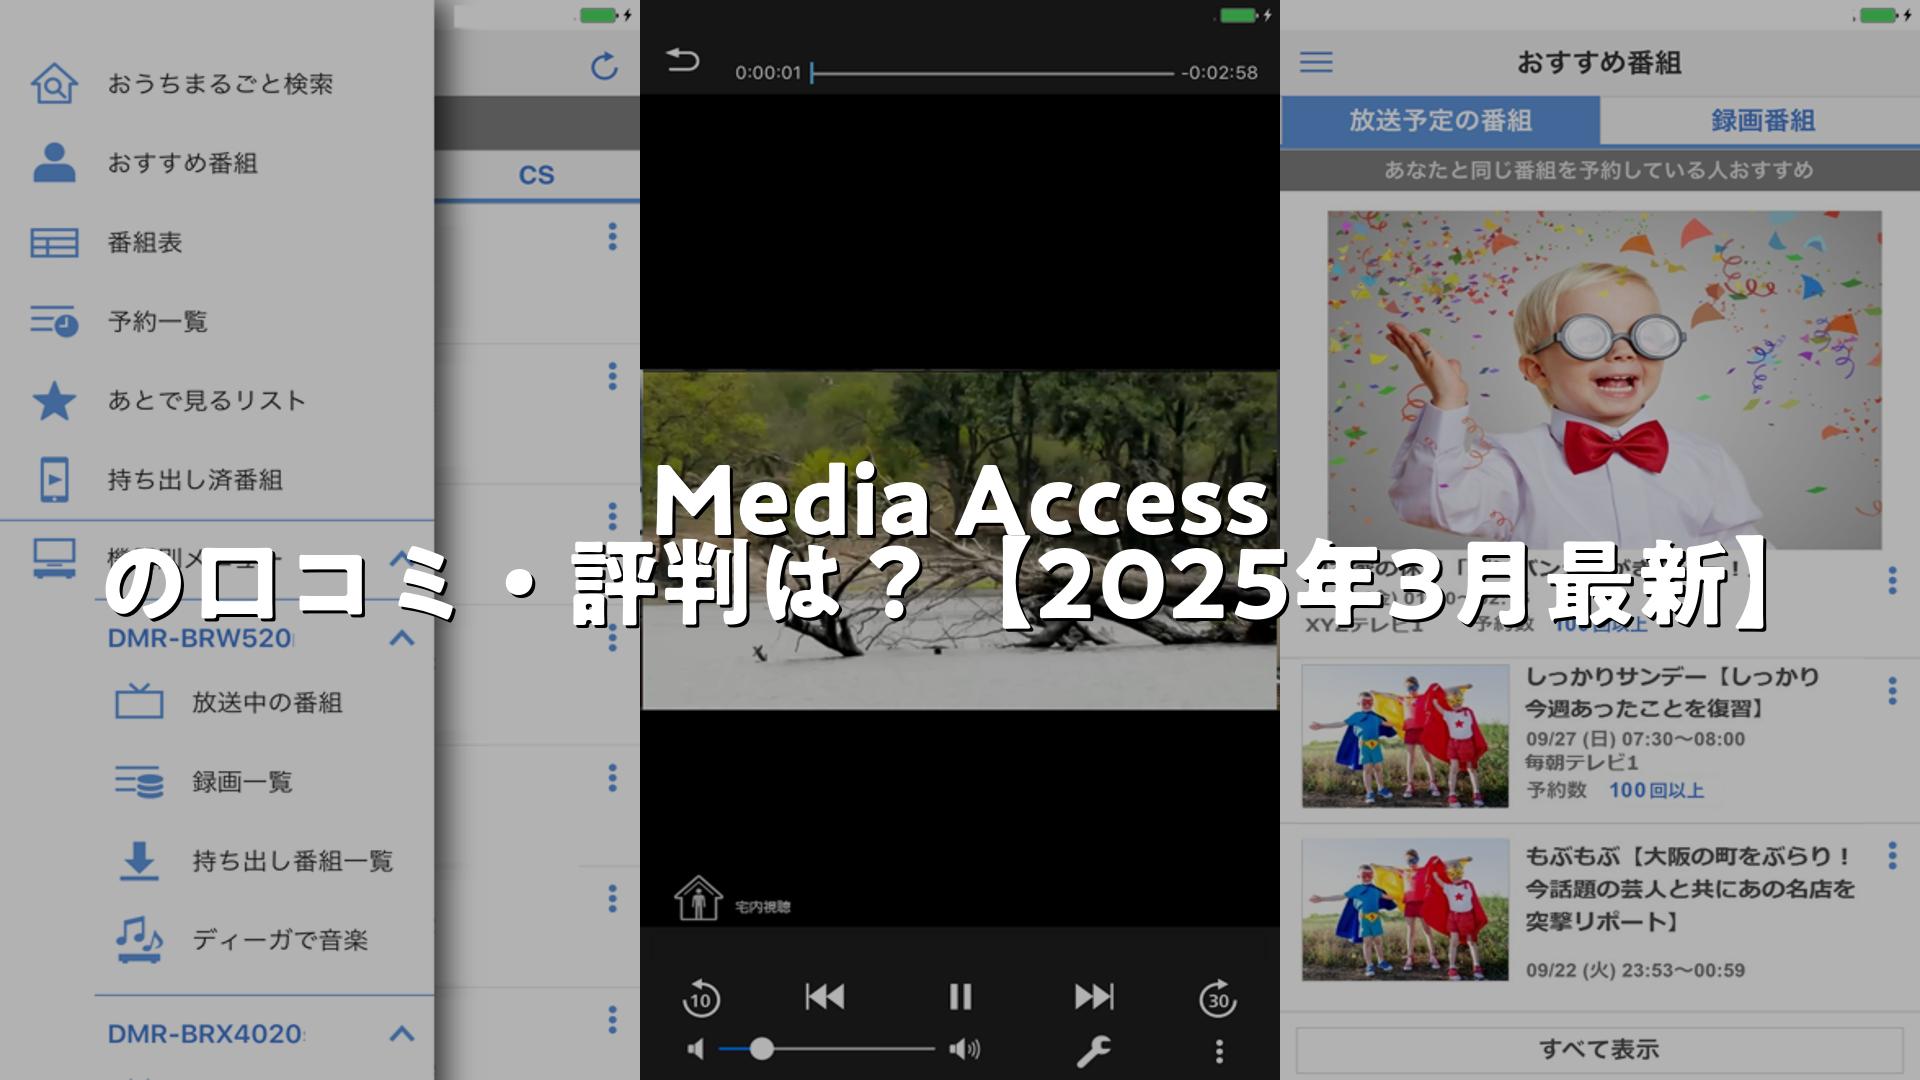The width and height of the screenshot is (1920, 1080).
Task: Open party boy featured thumbnail
Action: click(x=1604, y=380)
